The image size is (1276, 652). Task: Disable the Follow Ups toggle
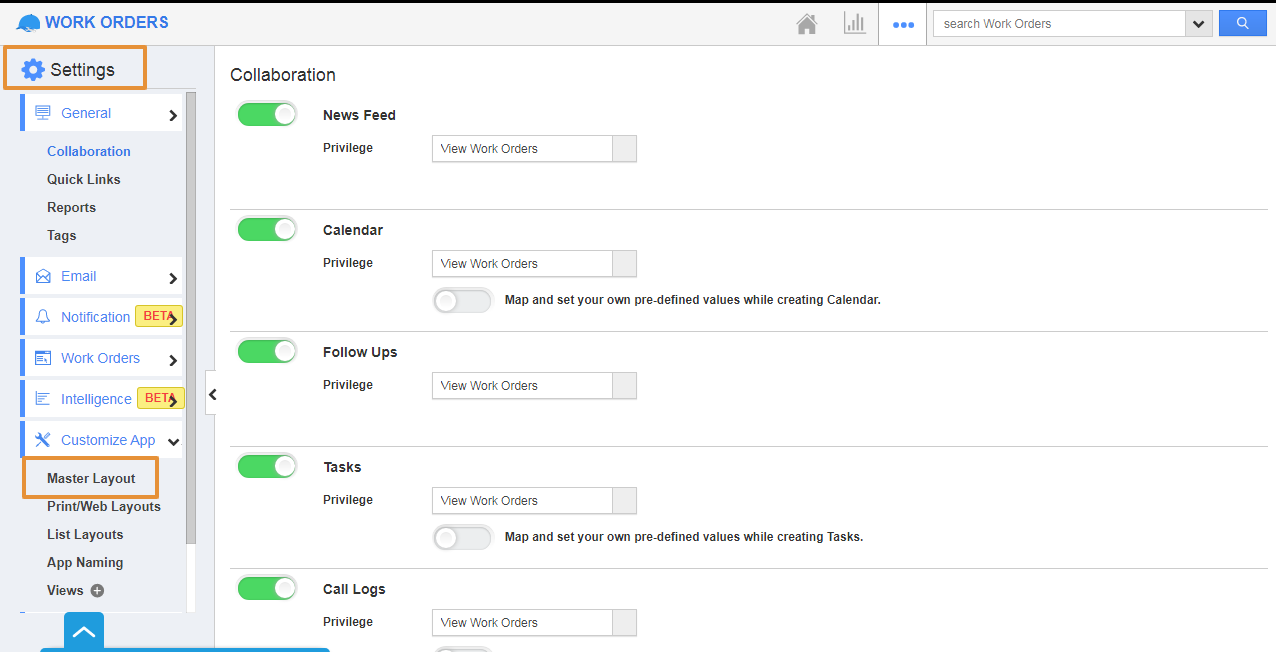tap(267, 351)
